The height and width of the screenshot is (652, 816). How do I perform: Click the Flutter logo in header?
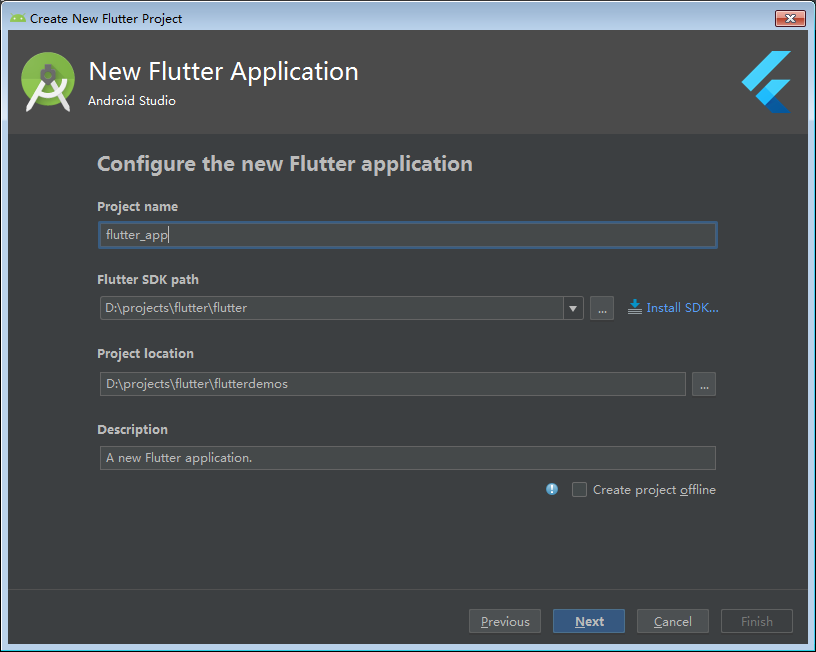(x=766, y=82)
